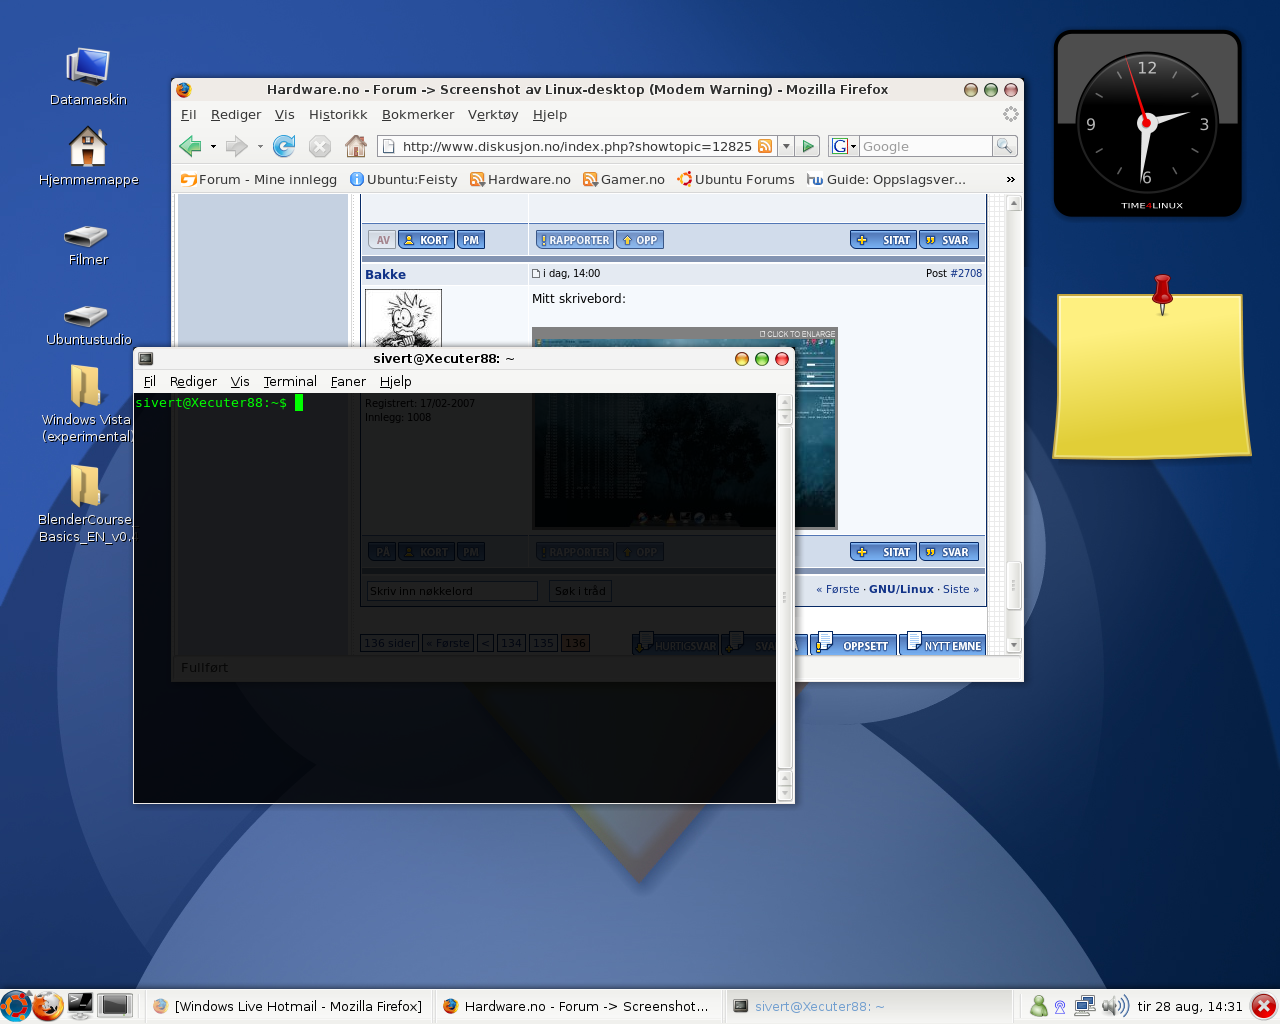Click the Firefox back arrow button

coord(190,146)
